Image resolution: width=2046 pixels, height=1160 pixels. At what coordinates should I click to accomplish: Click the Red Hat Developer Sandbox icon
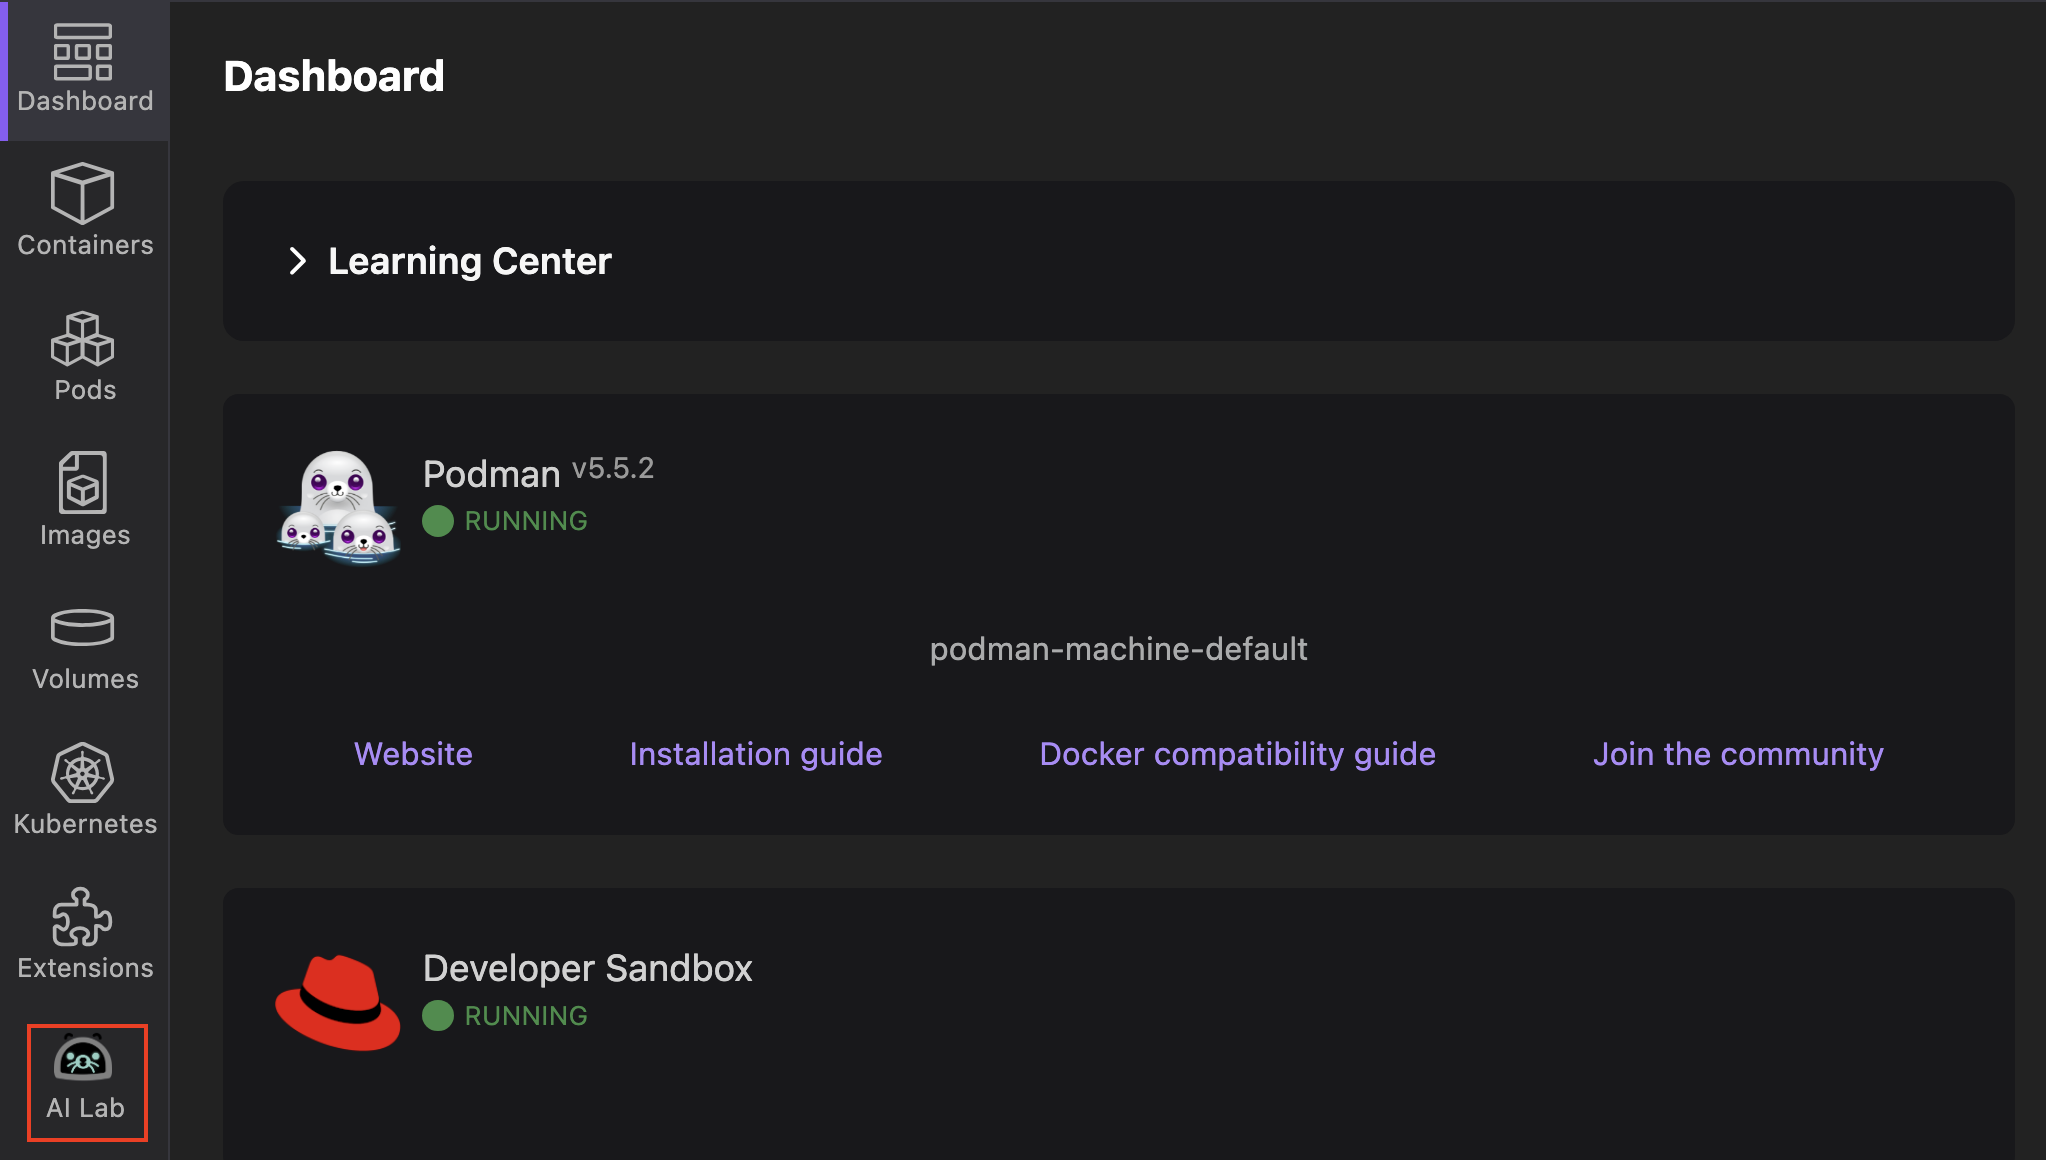337,1000
